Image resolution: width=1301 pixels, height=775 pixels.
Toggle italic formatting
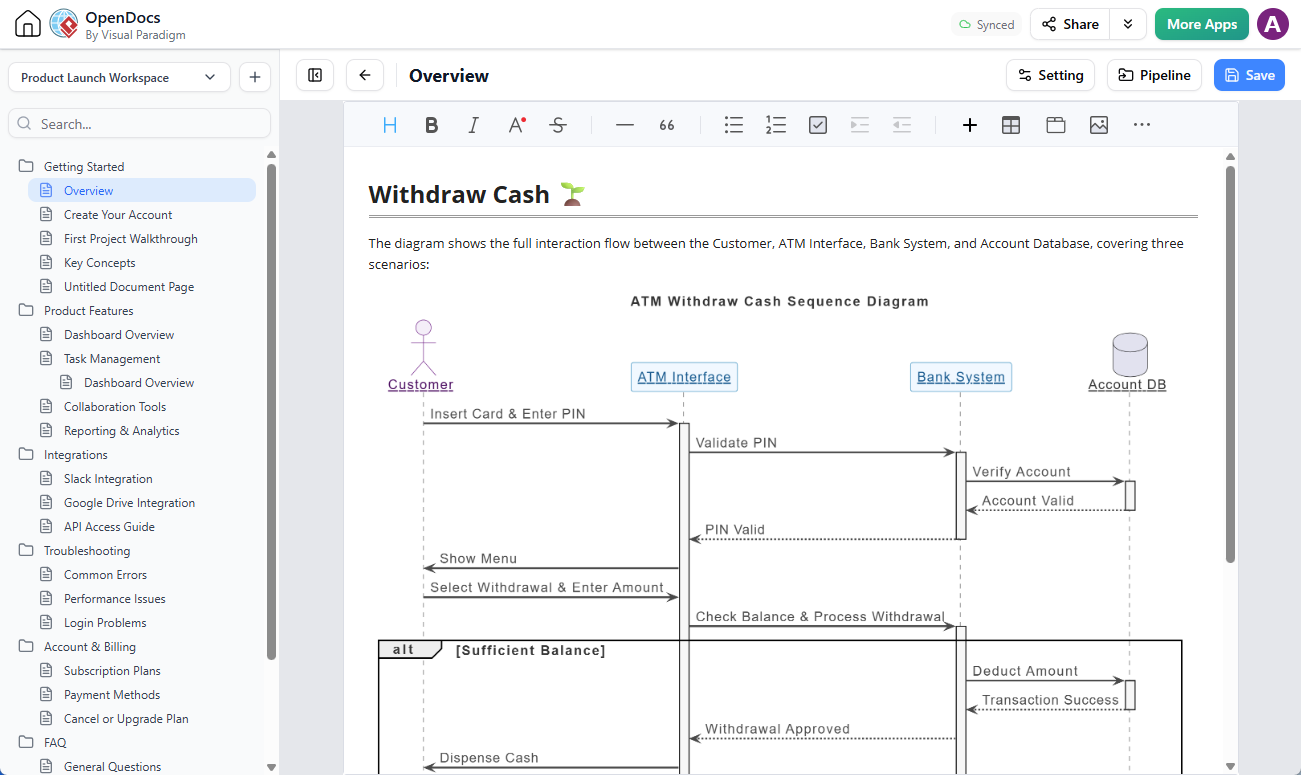pyautogui.click(x=474, y=125)
